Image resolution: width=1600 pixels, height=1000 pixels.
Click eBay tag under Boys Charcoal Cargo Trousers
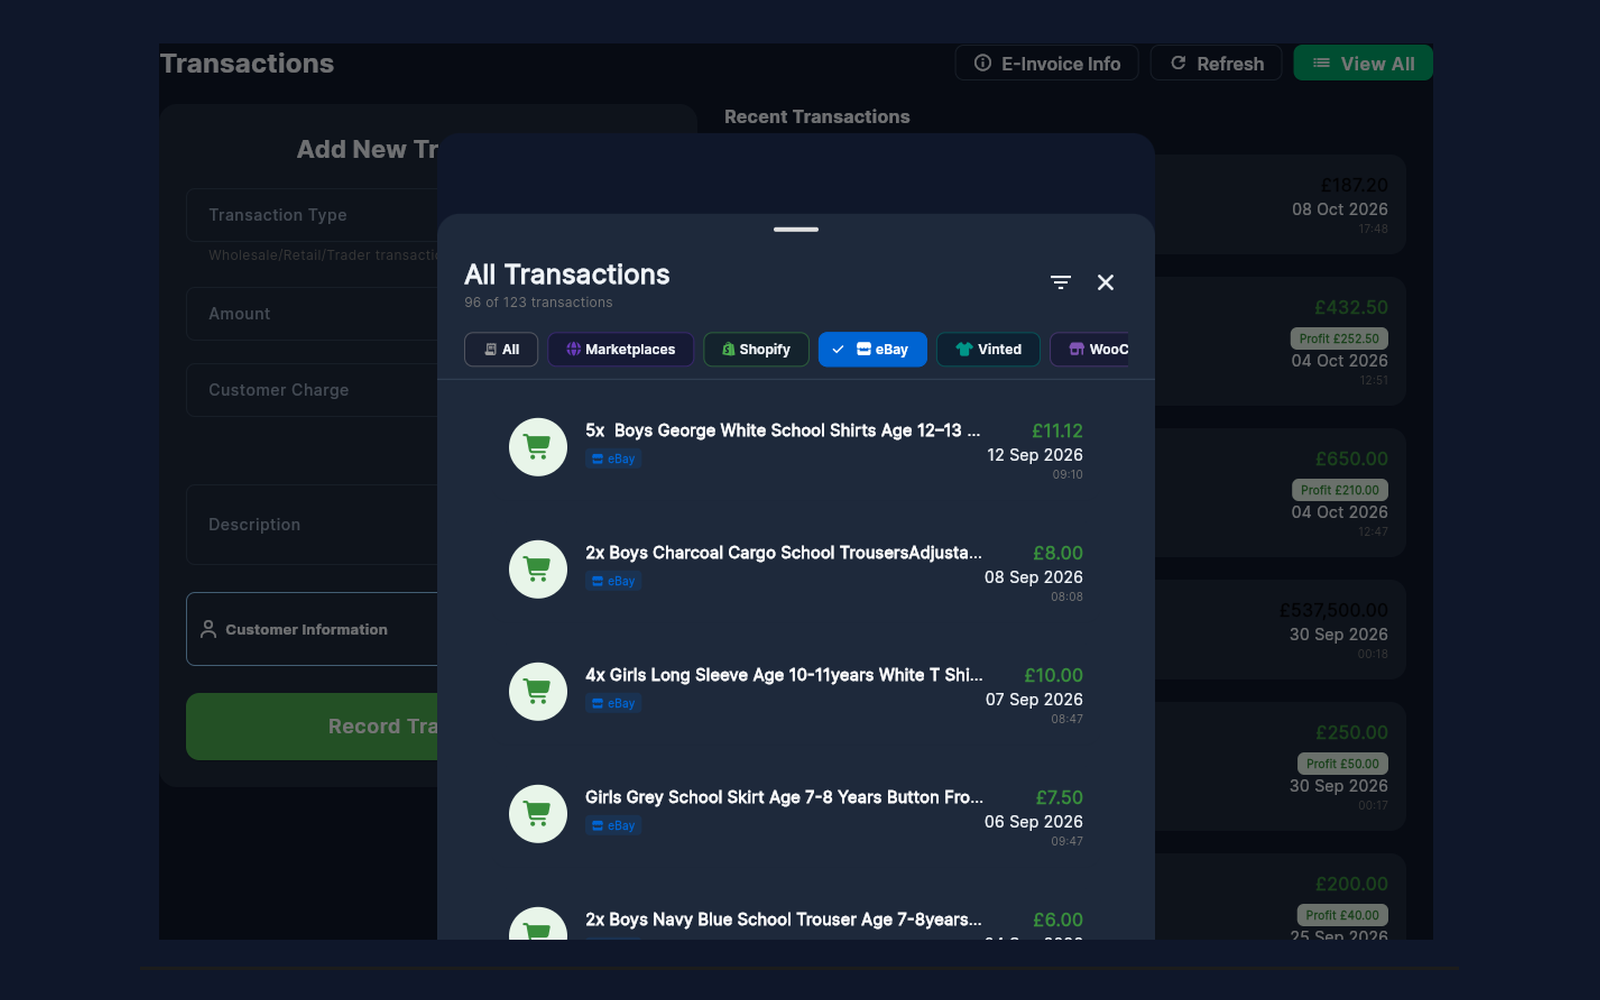(x=613, y=581)
